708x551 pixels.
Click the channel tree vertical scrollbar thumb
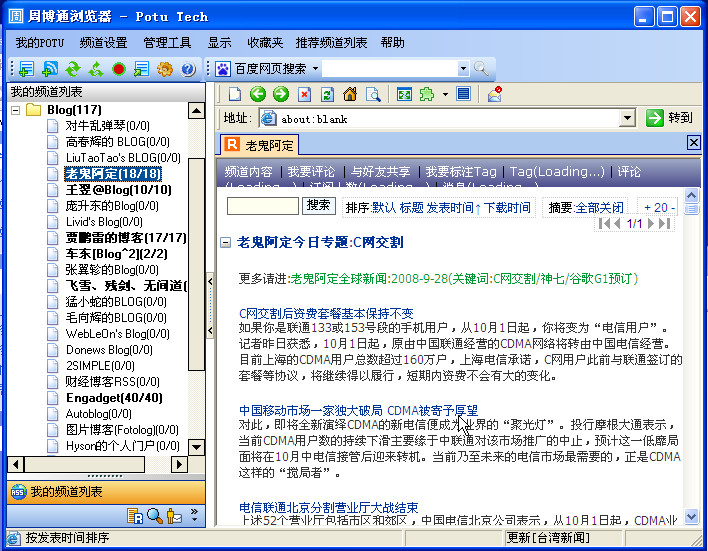click(196, 264)
